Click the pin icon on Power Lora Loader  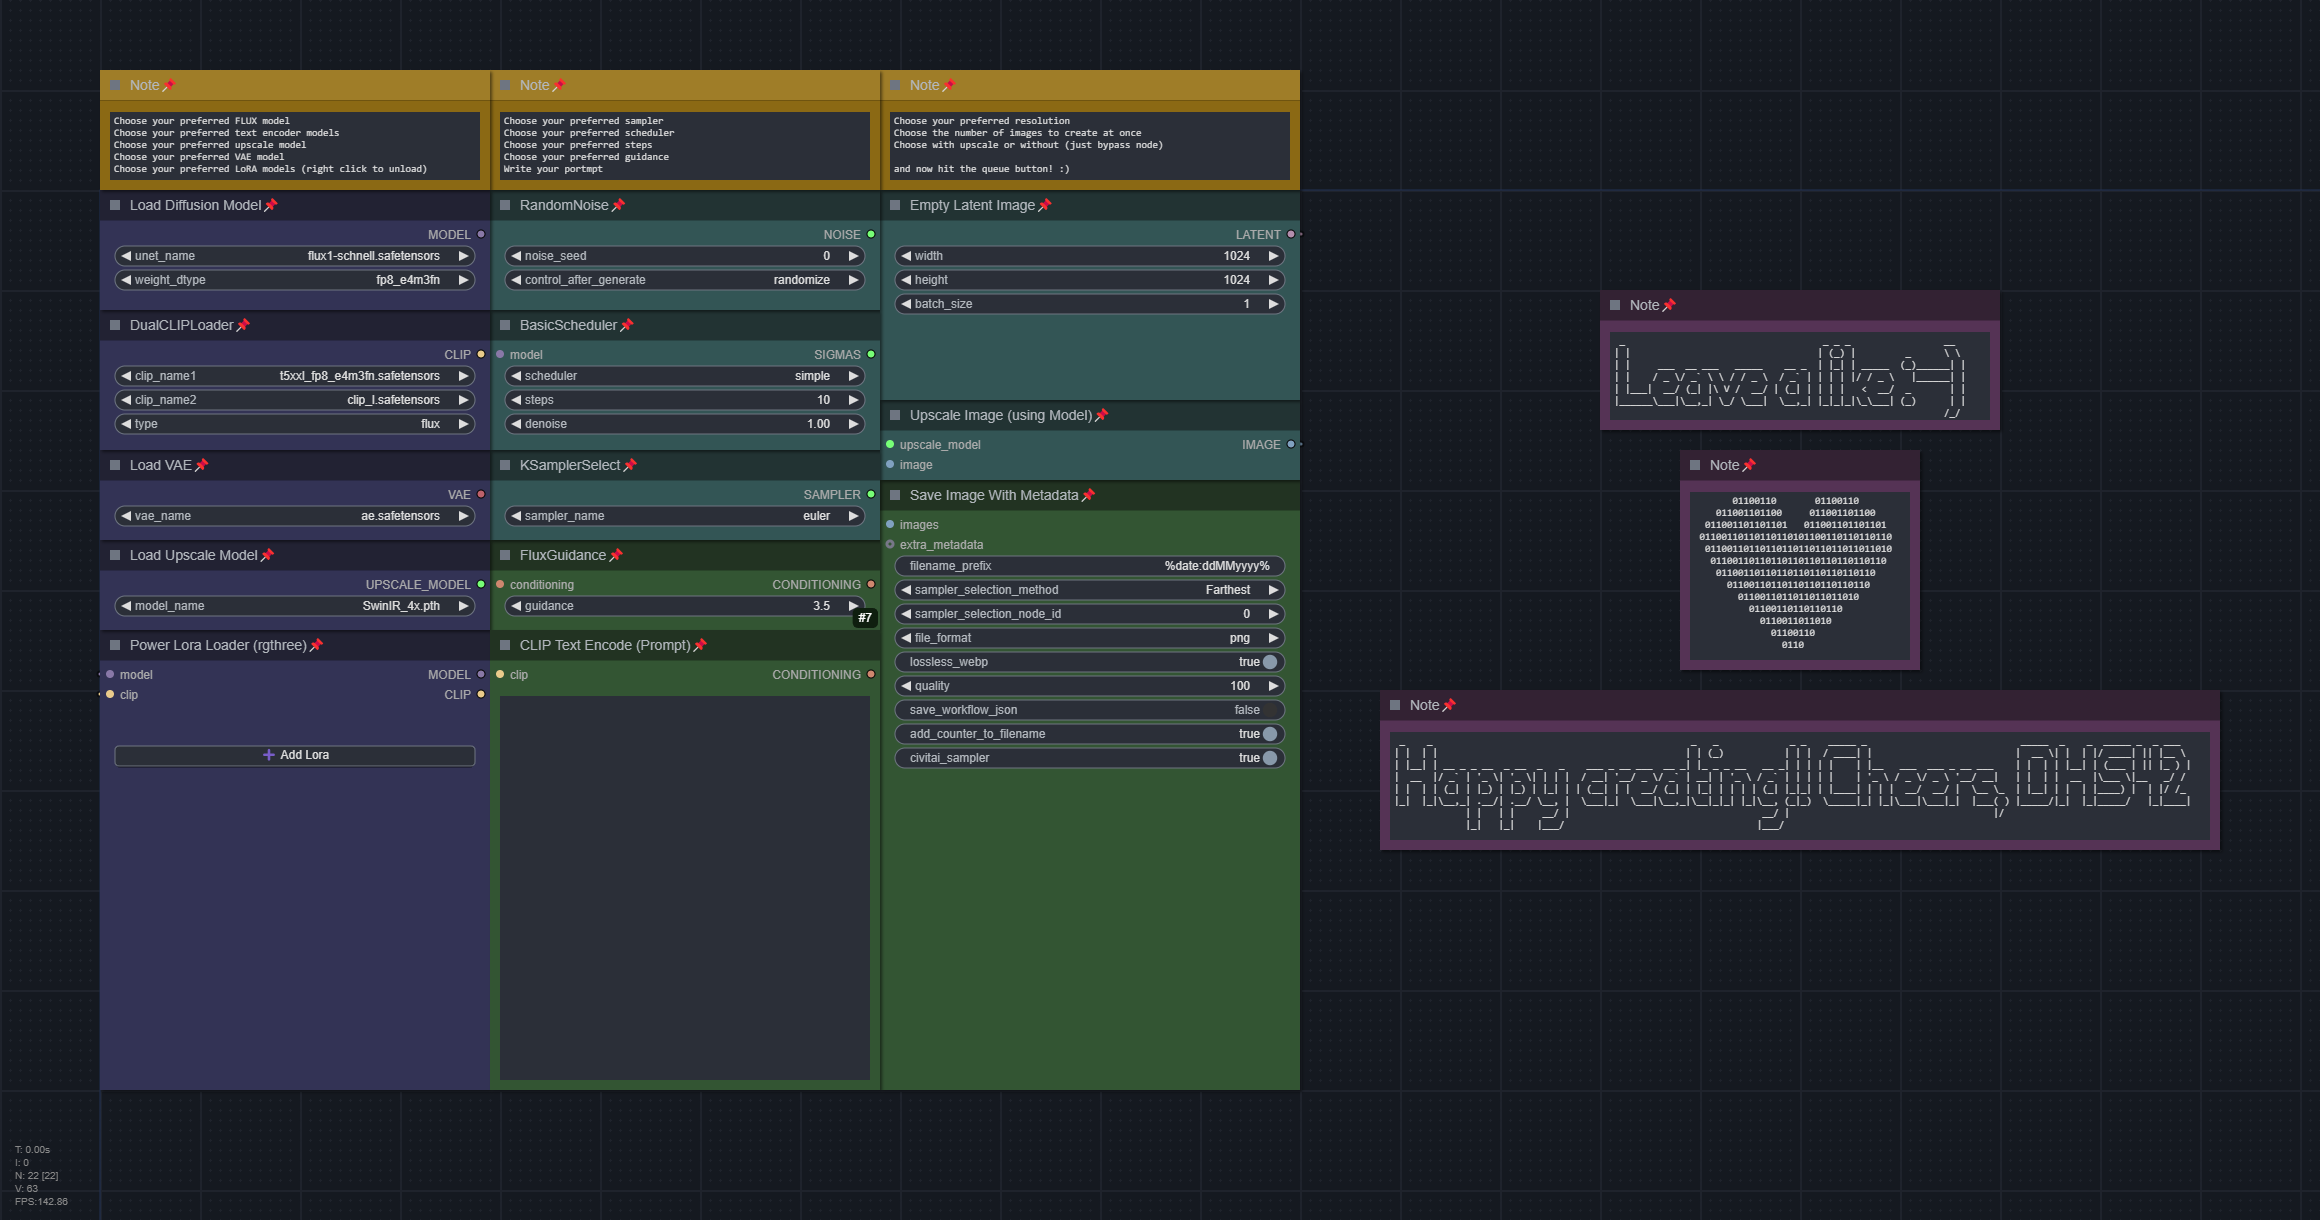point(316,645)
